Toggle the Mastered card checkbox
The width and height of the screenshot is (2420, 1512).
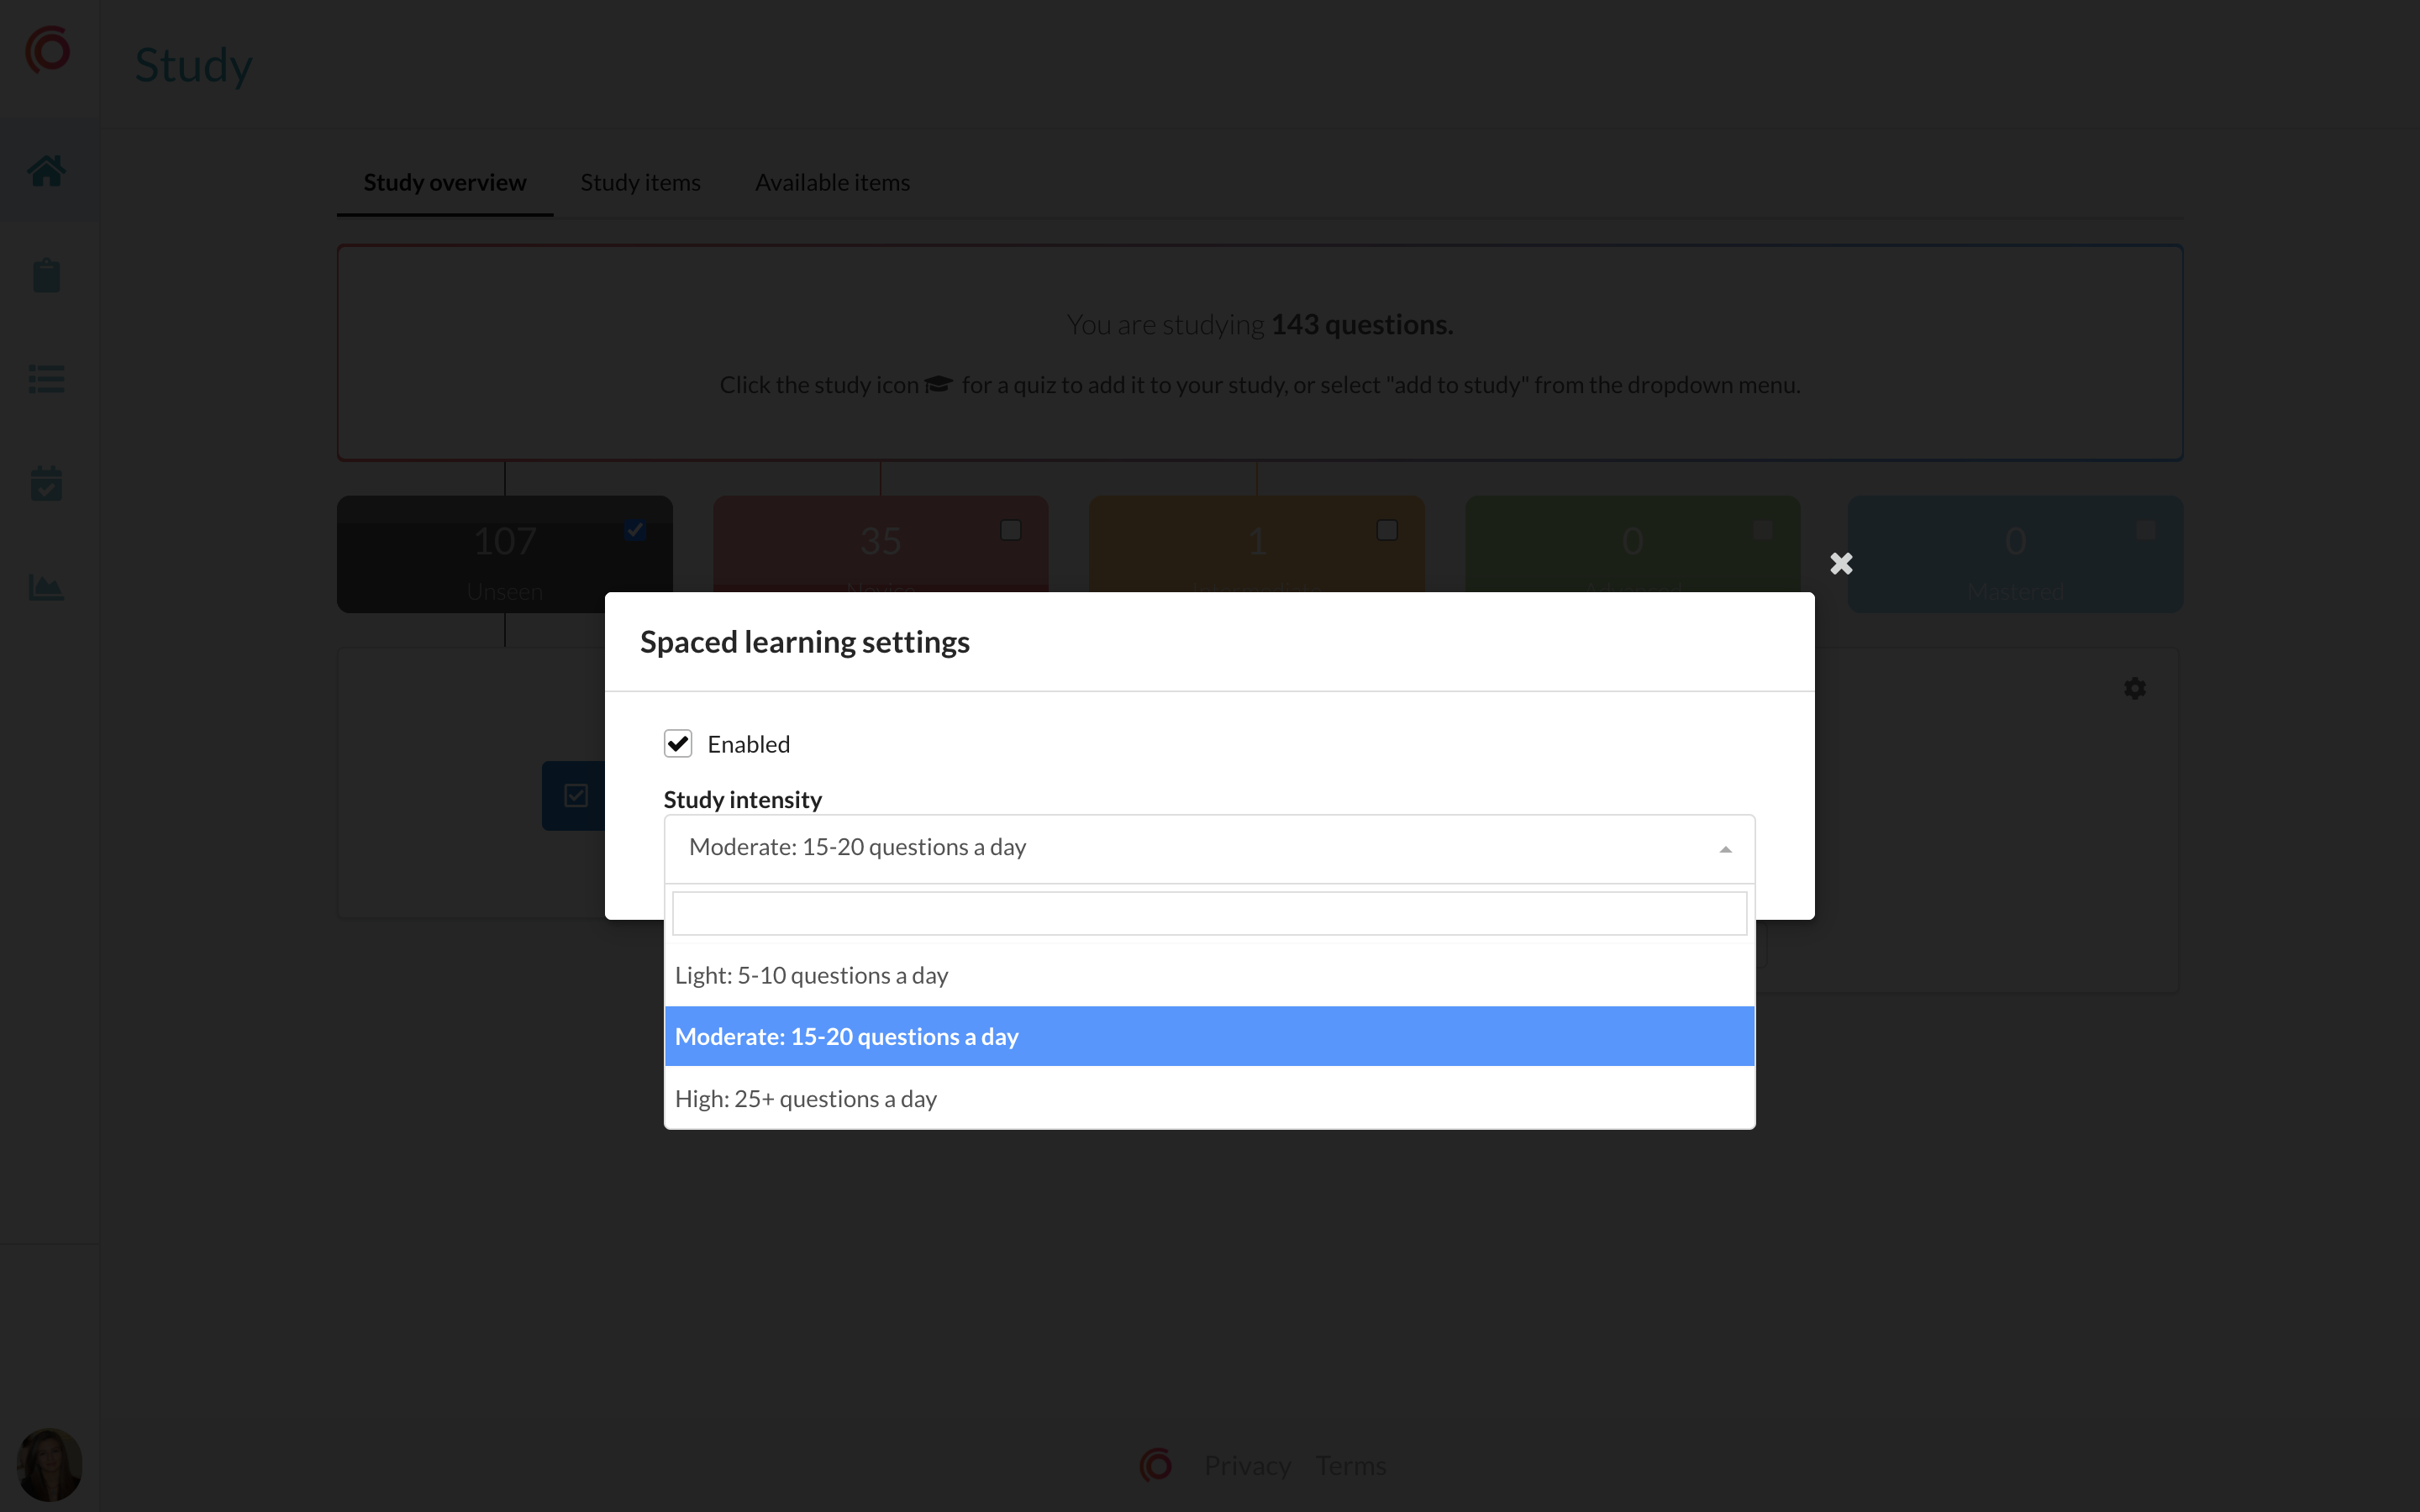coord(2146,530)
